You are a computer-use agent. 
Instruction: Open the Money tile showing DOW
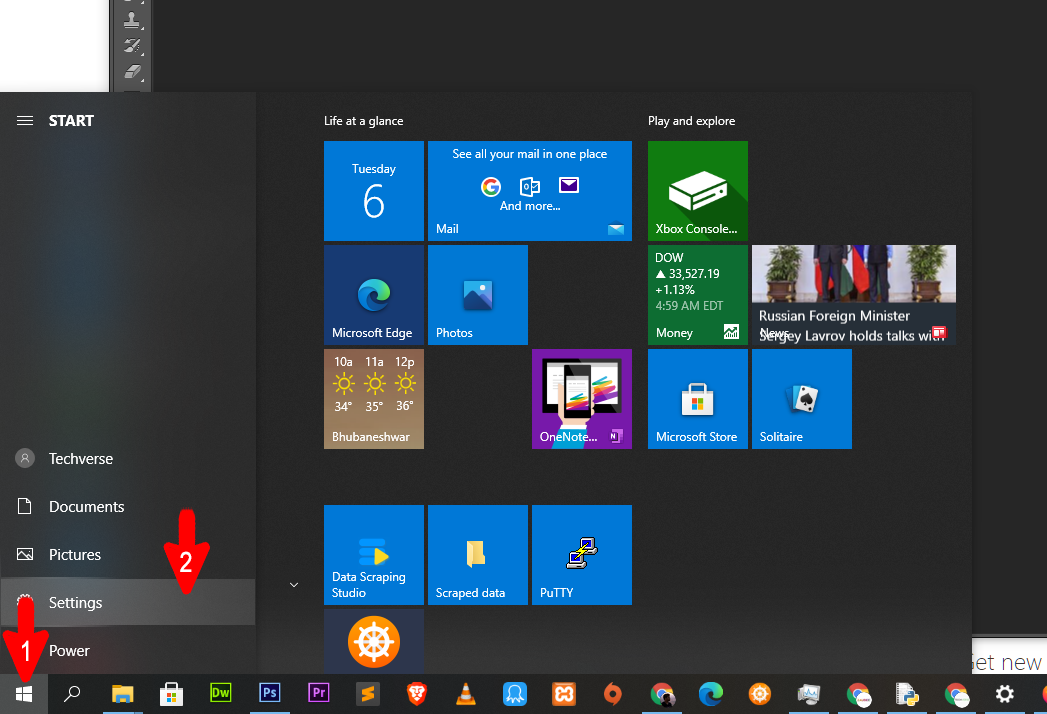[x=698, y=295]
